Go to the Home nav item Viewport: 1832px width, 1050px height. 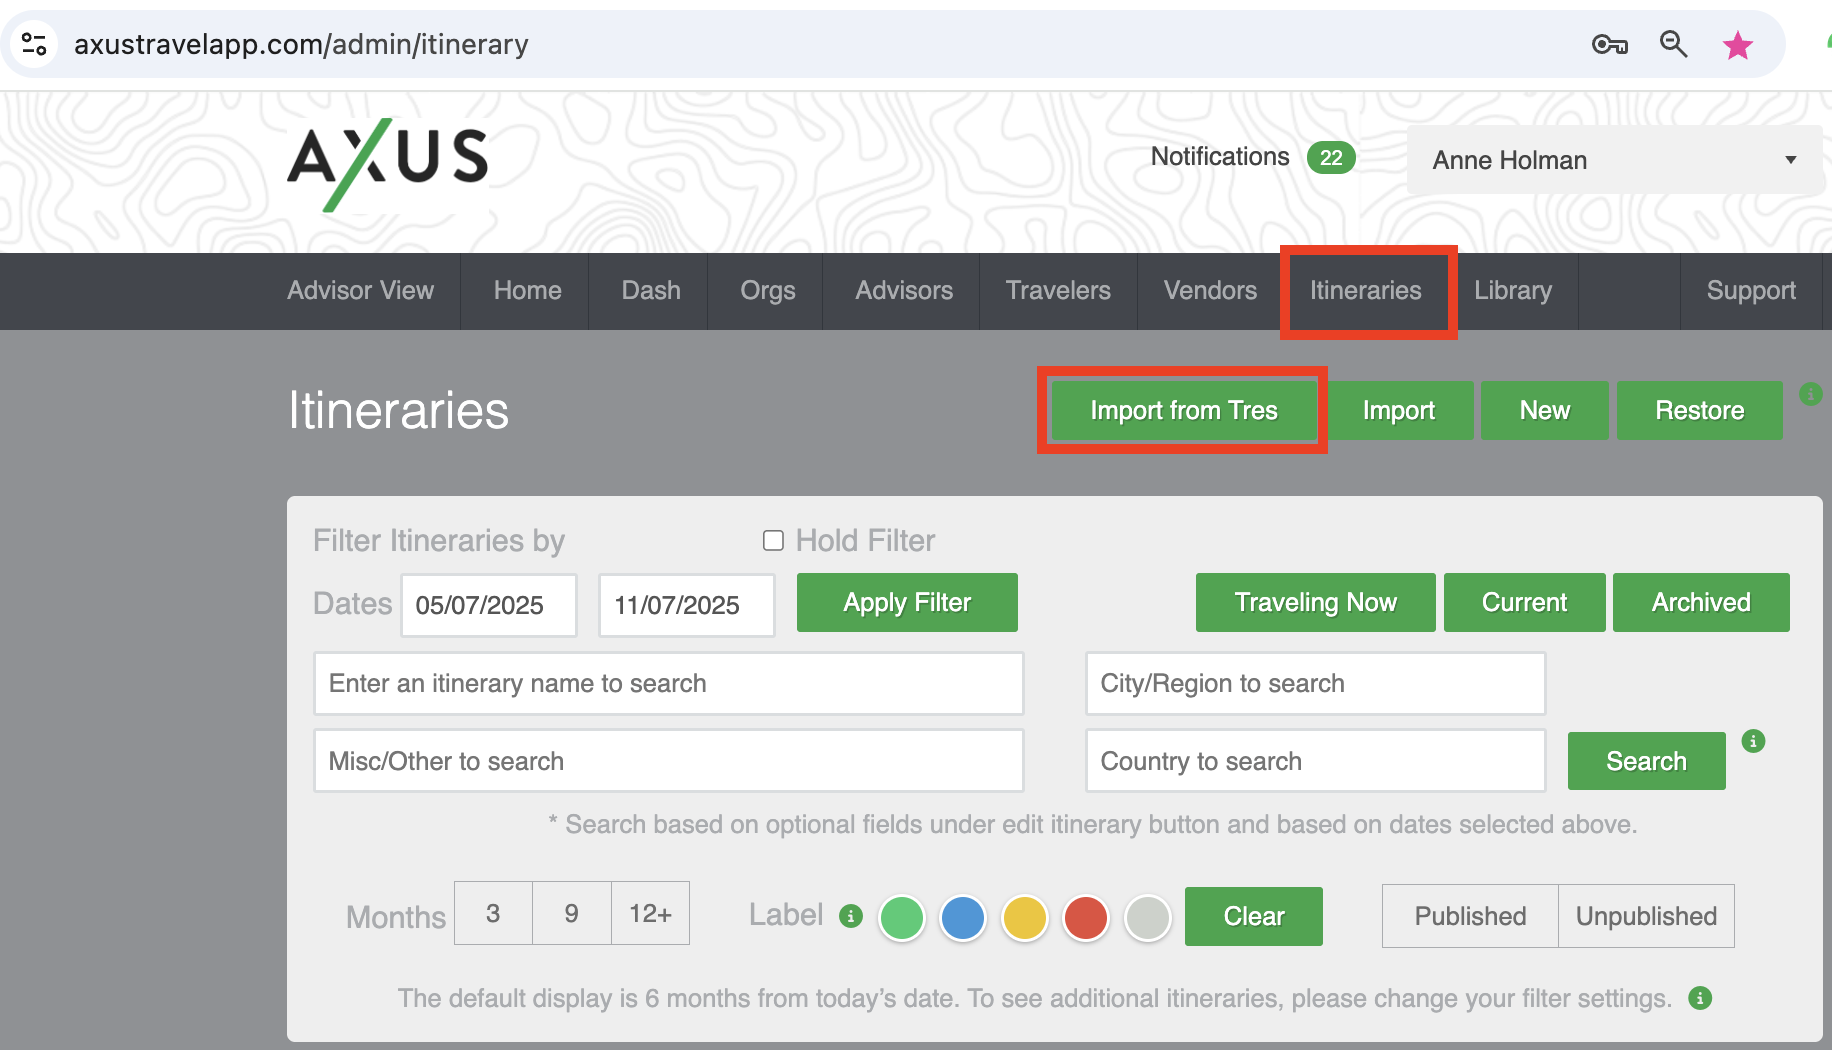[527, 291]
